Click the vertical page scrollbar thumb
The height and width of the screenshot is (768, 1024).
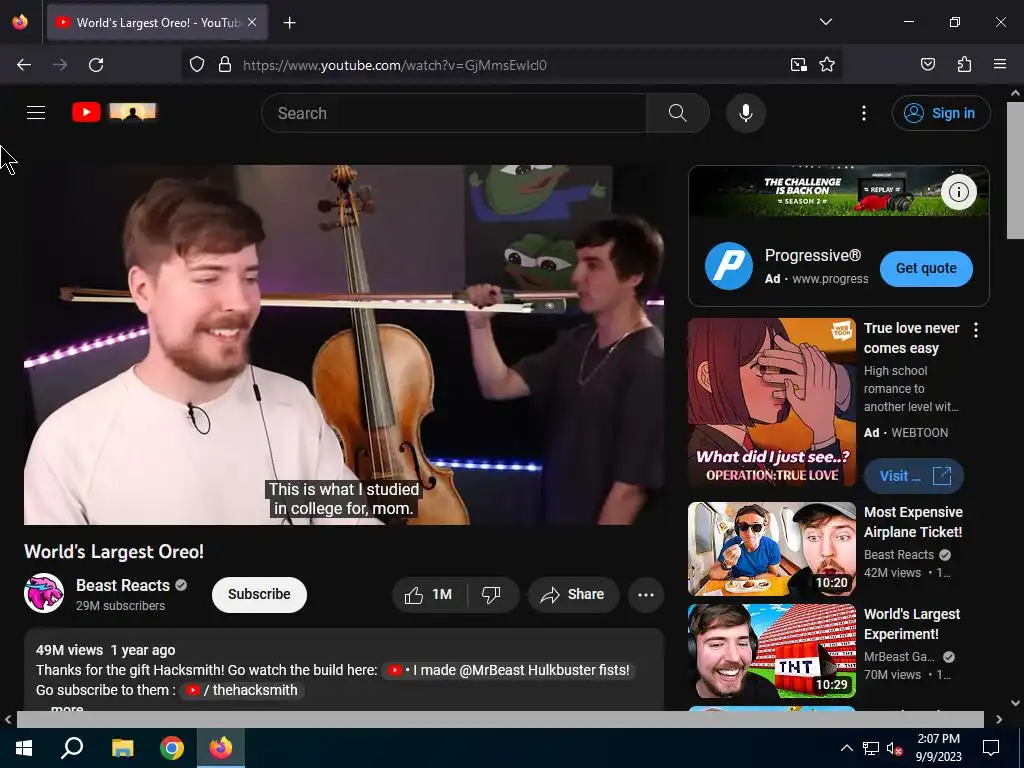coord(1015,170)
